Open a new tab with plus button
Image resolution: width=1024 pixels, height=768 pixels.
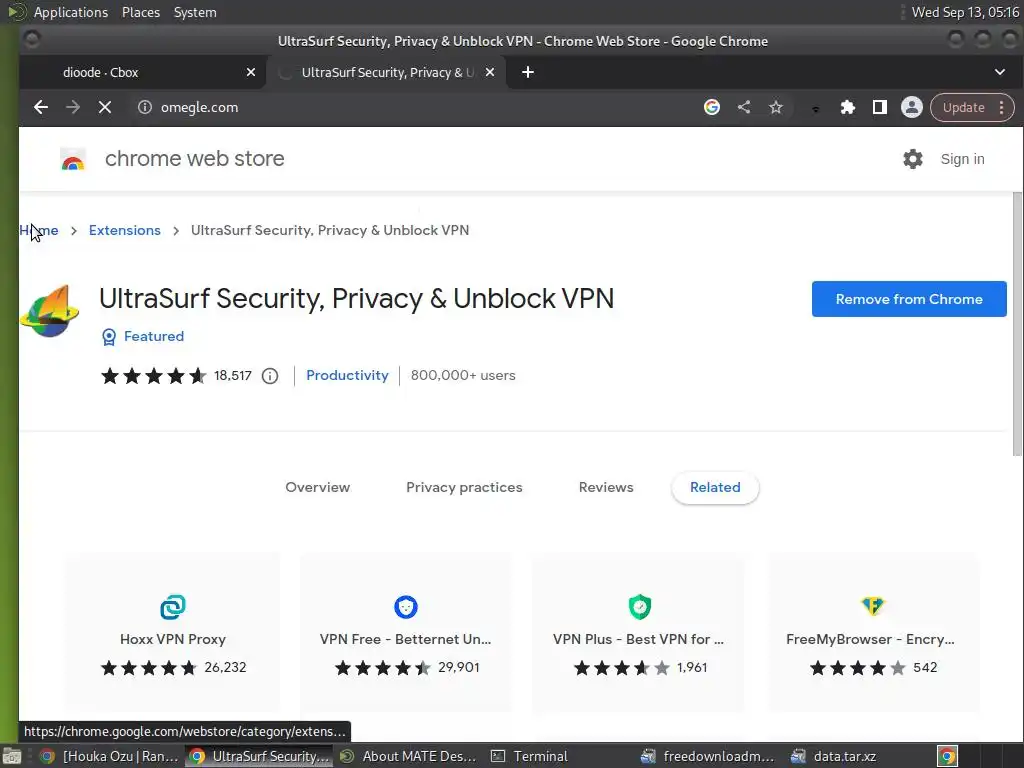point(528,72)
